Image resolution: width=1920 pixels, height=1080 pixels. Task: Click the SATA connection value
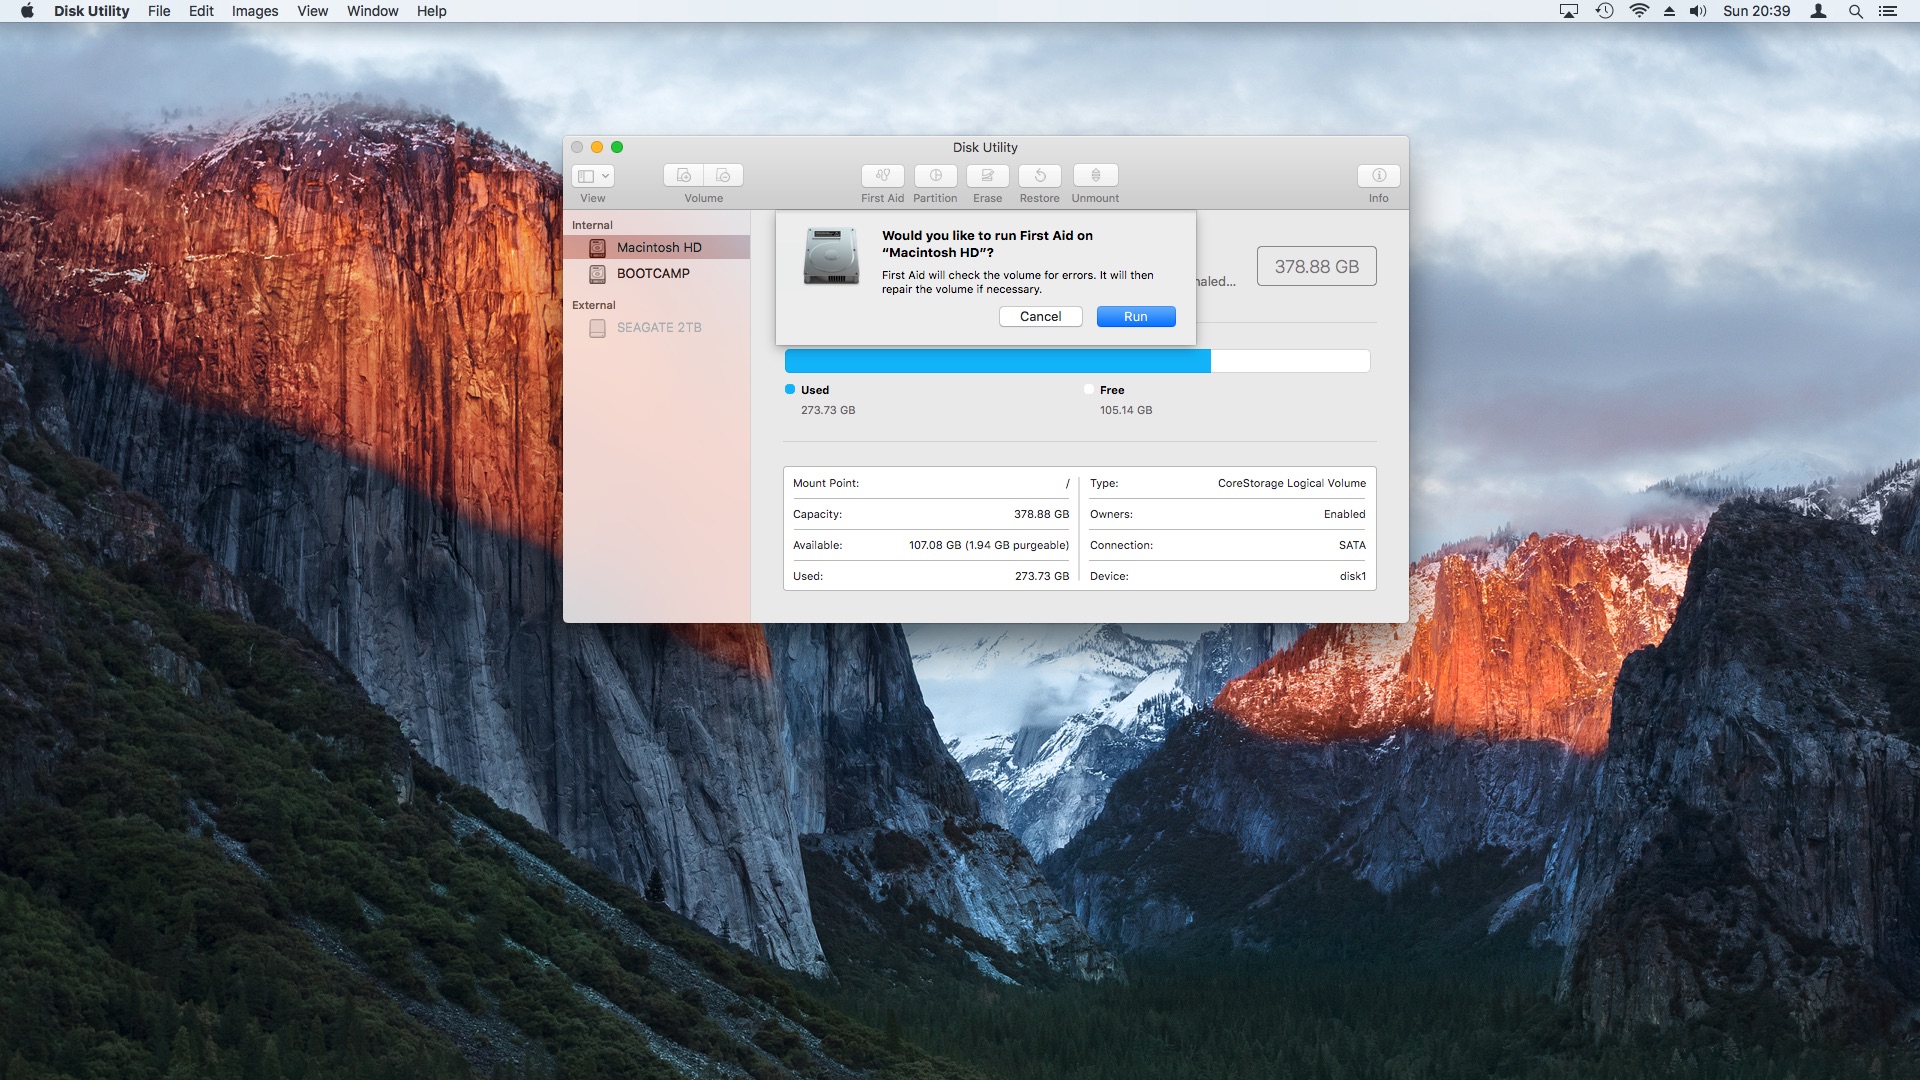[x=1352, y=545]
